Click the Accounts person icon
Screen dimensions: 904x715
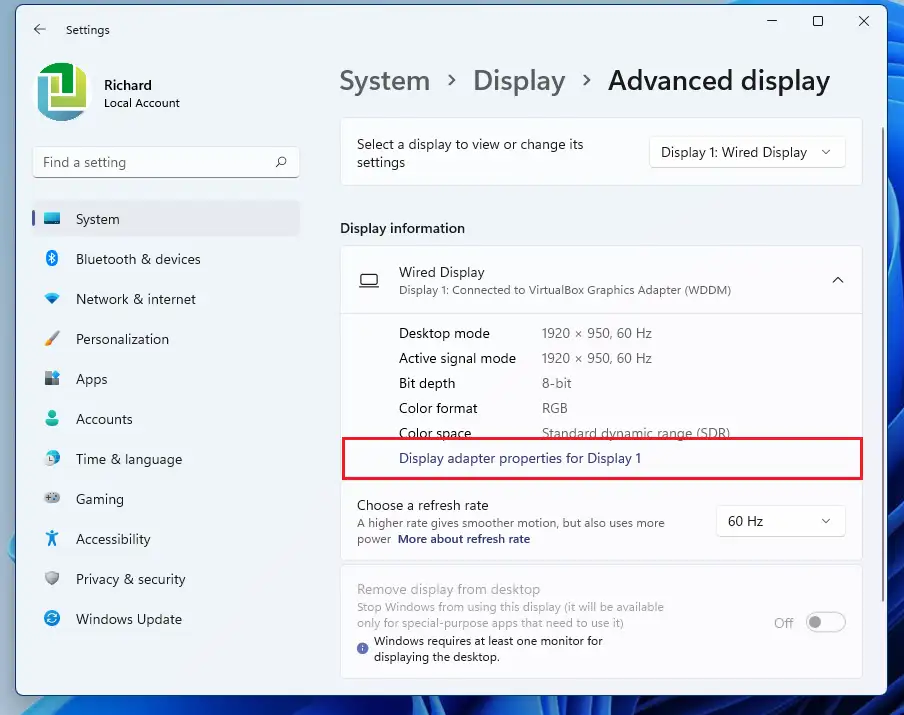(x=52, y=418)
